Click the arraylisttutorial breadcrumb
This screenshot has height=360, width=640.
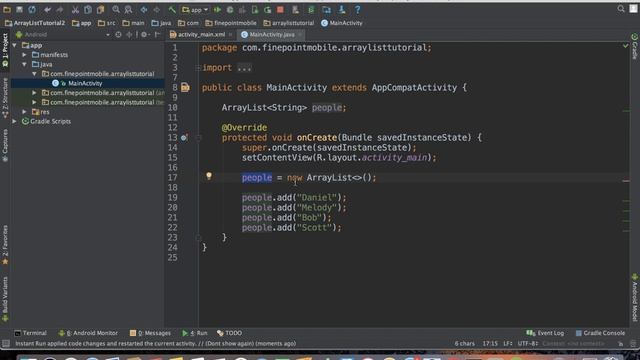click(x=289, y=23)
